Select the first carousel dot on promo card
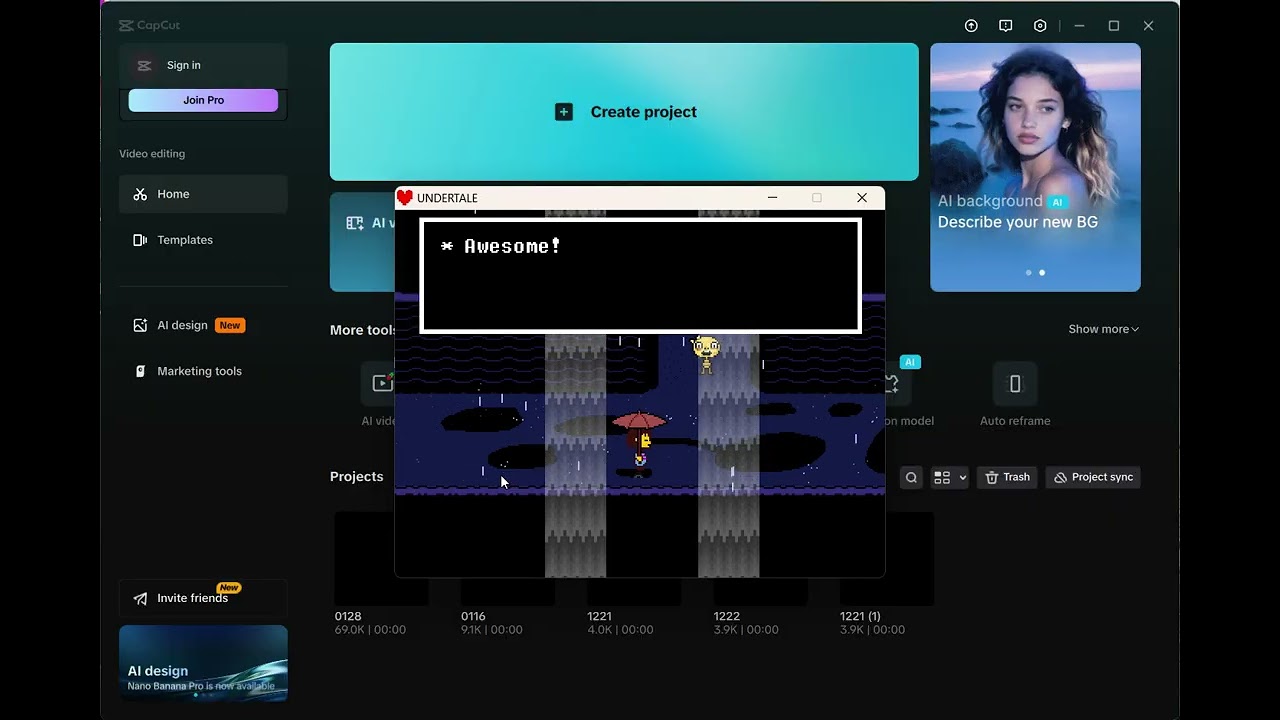 point(1028,272)
